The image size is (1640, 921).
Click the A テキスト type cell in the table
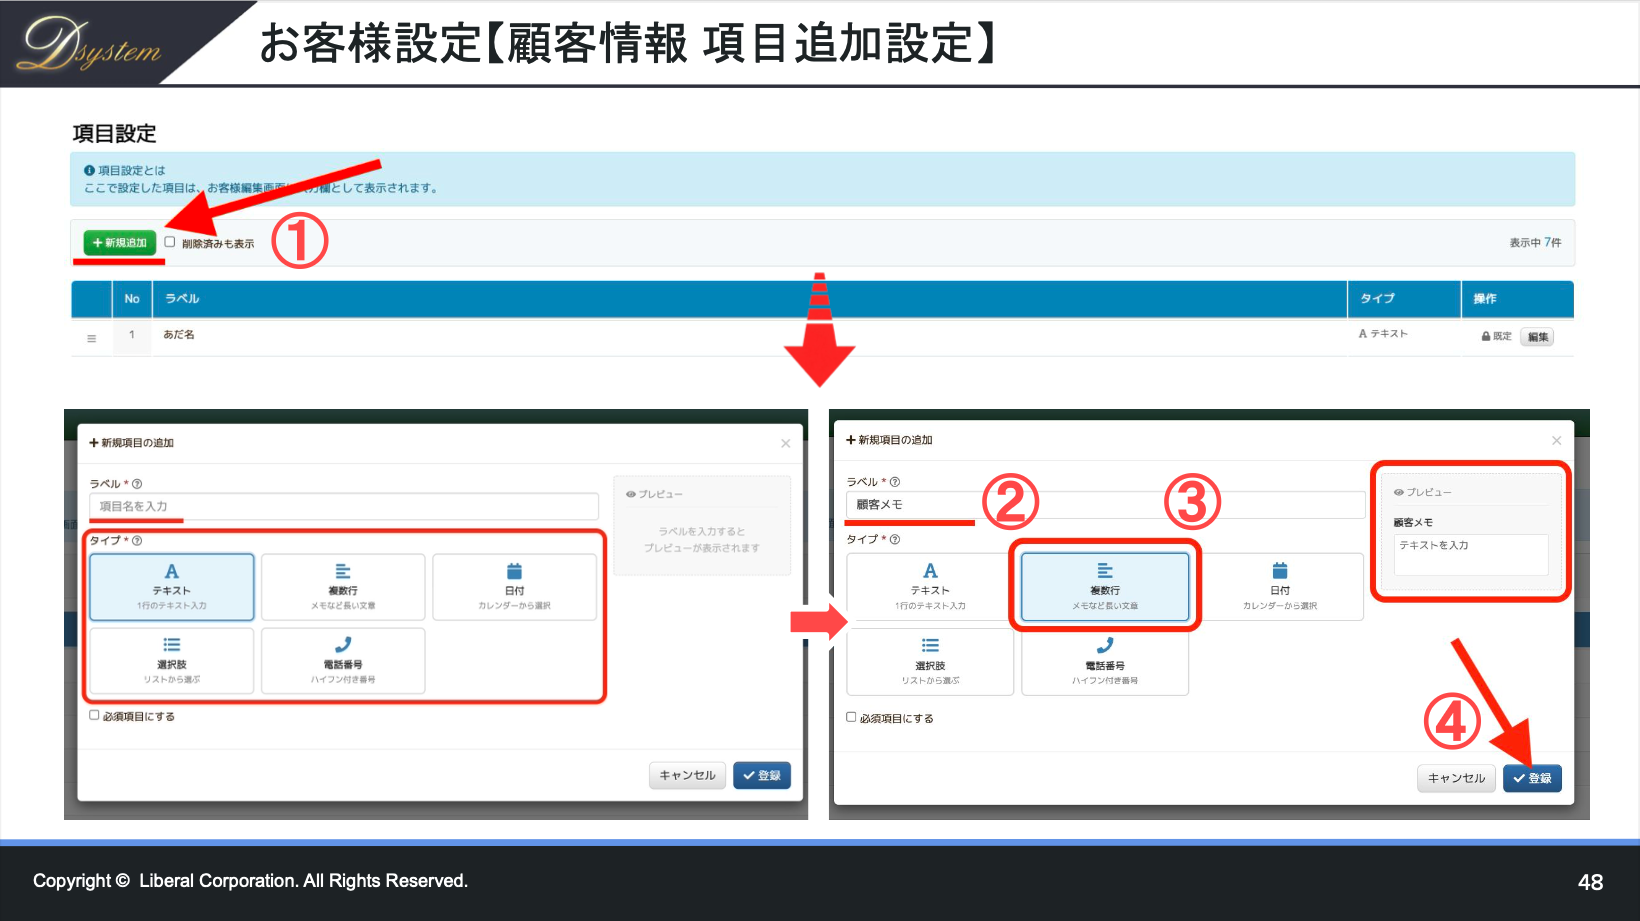click(x=1383, y=334)
